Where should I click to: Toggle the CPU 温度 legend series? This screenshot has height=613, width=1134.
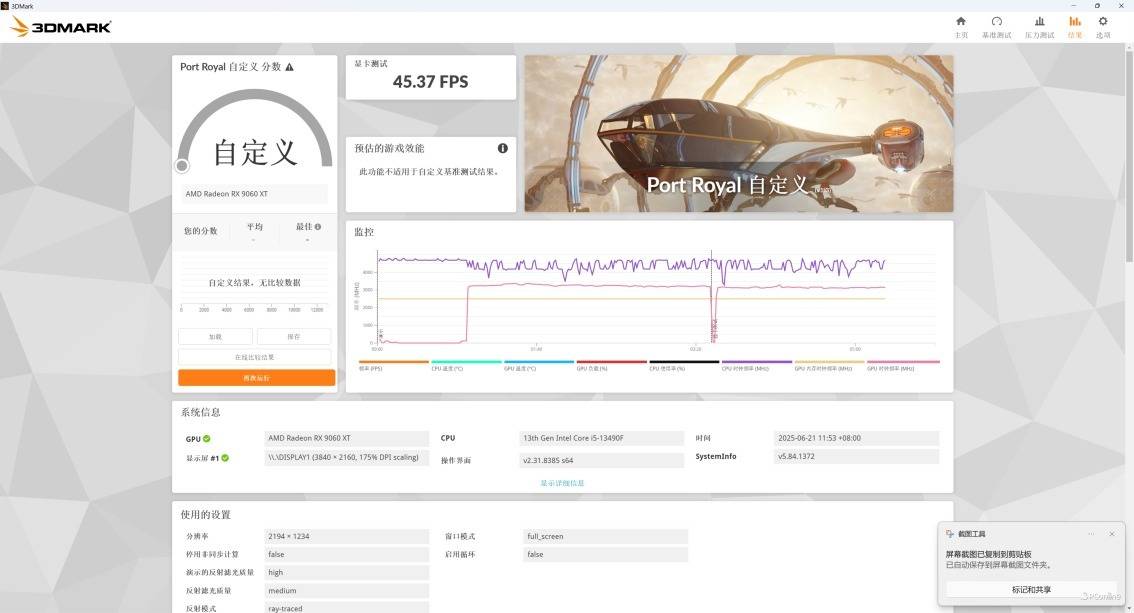point(466,366)
